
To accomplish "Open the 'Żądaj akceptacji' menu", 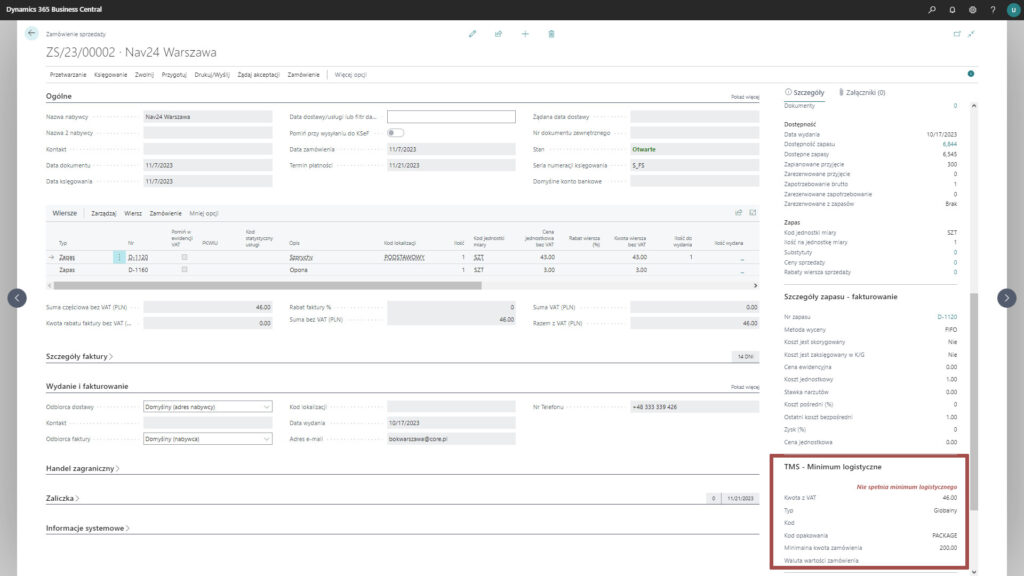I will click(x=259, y=75).
